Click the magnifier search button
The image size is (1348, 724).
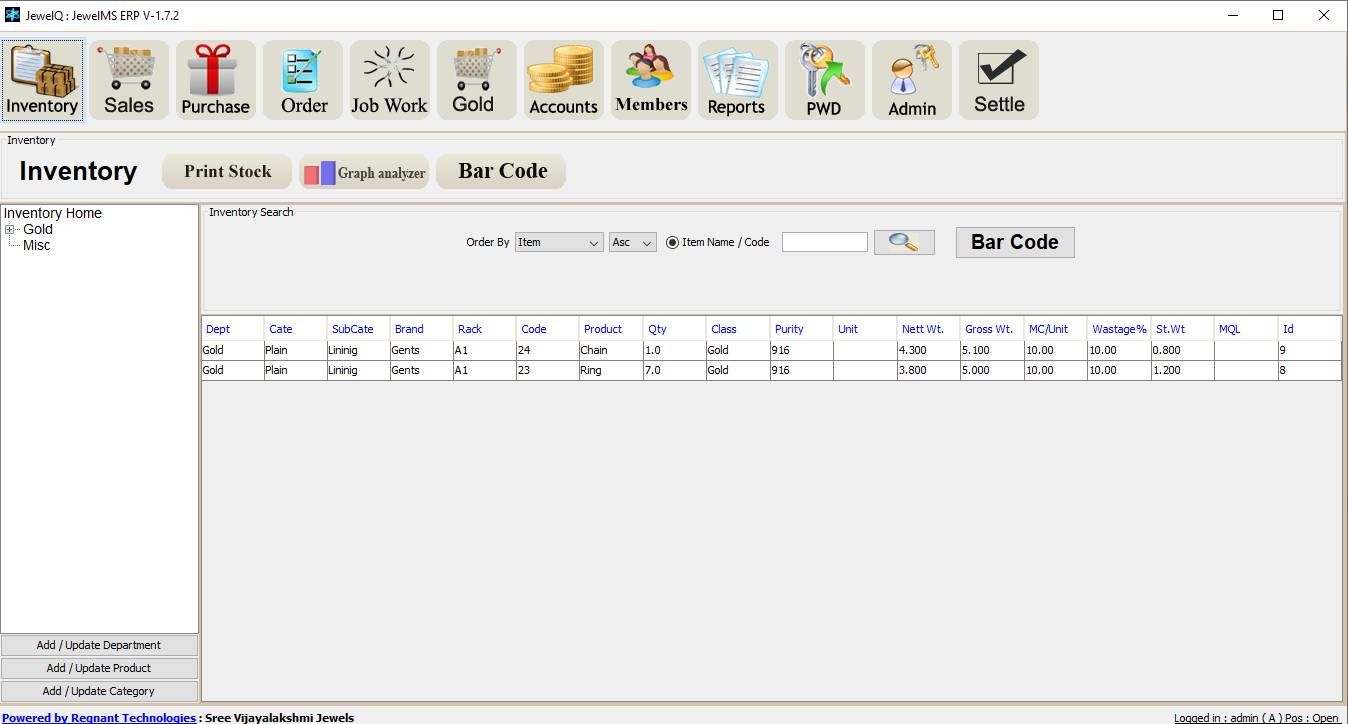[904, 242]
